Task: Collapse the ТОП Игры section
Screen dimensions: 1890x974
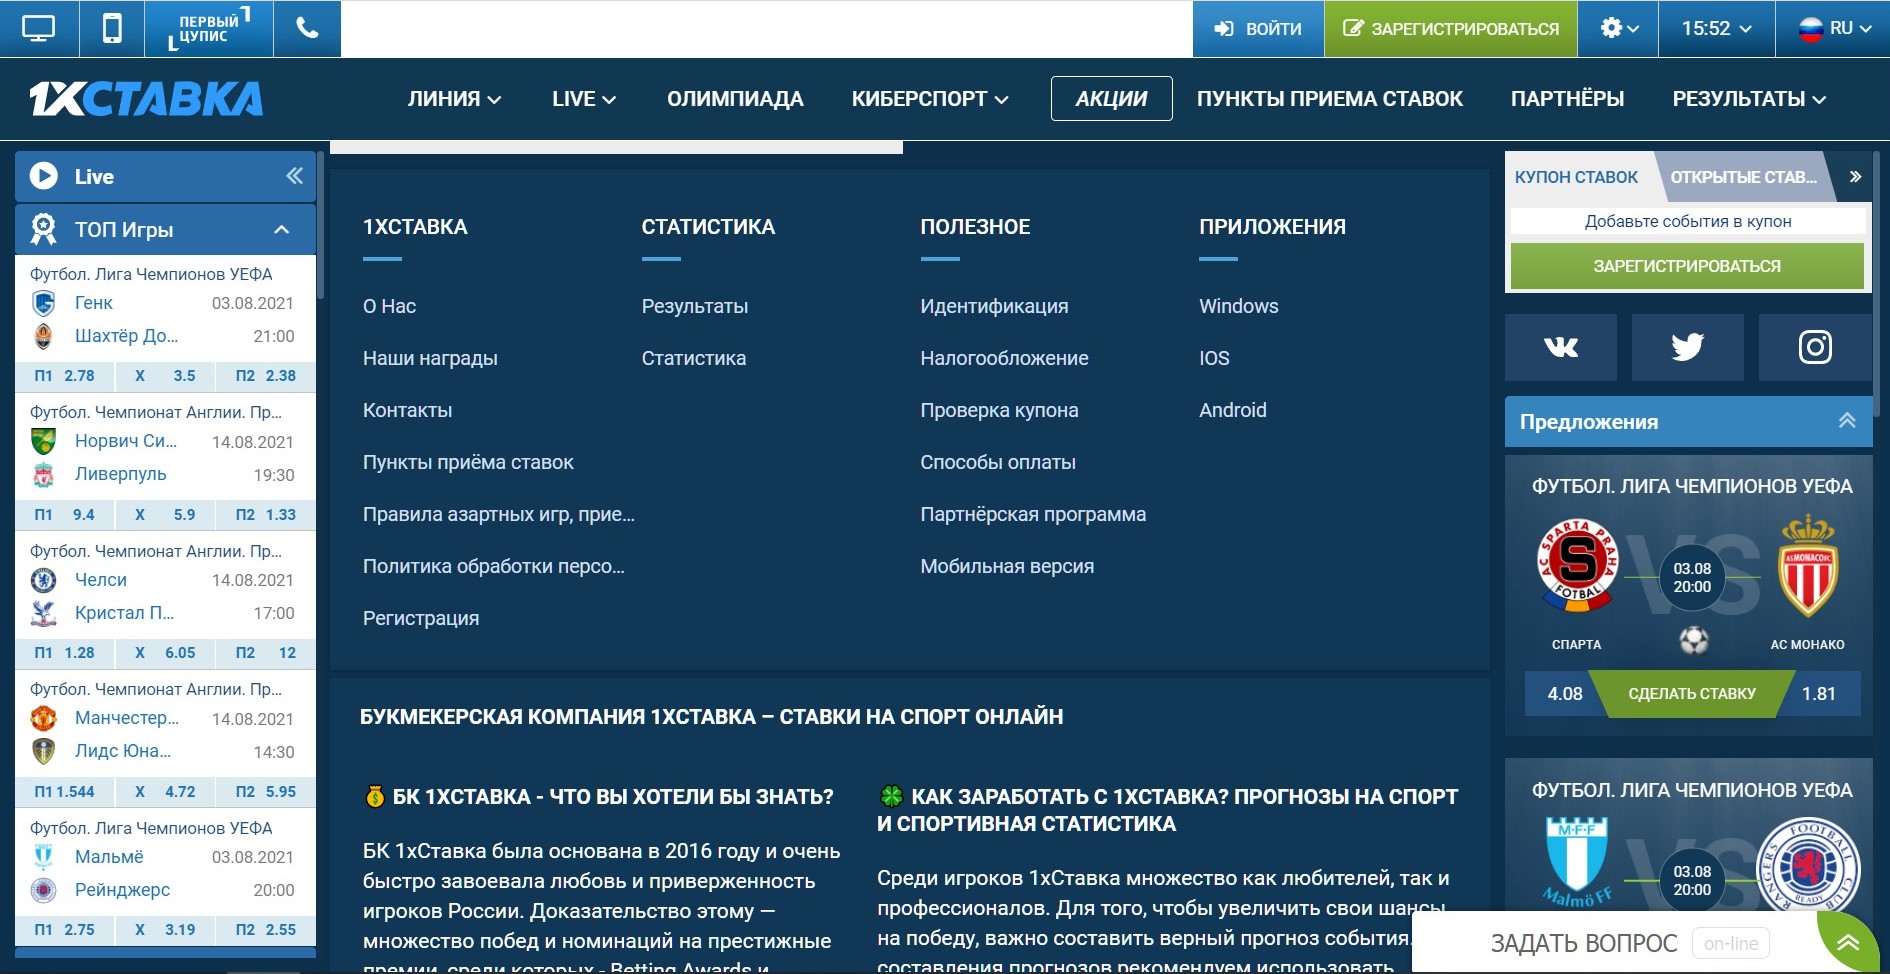Action: tap(282, 230)
